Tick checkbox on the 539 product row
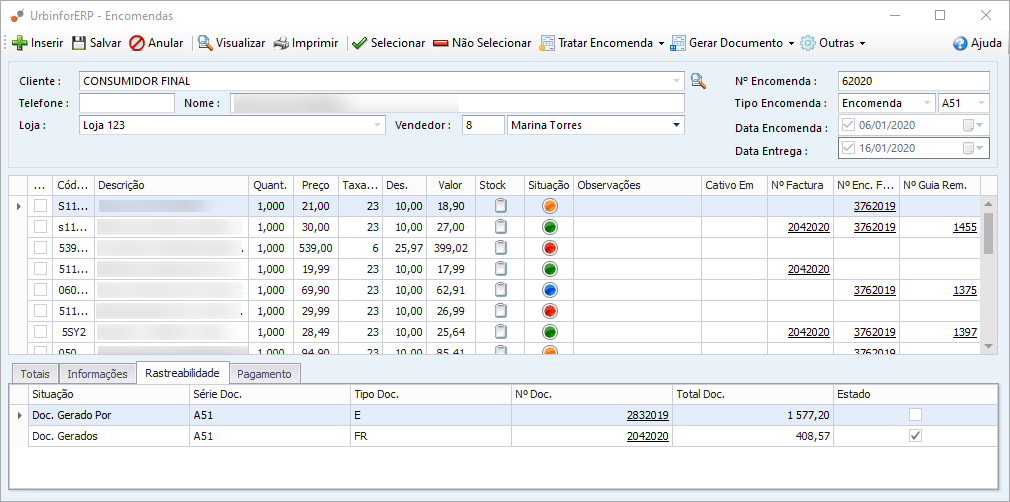The height and width of the screenshot is (502, 1010). 41,248
